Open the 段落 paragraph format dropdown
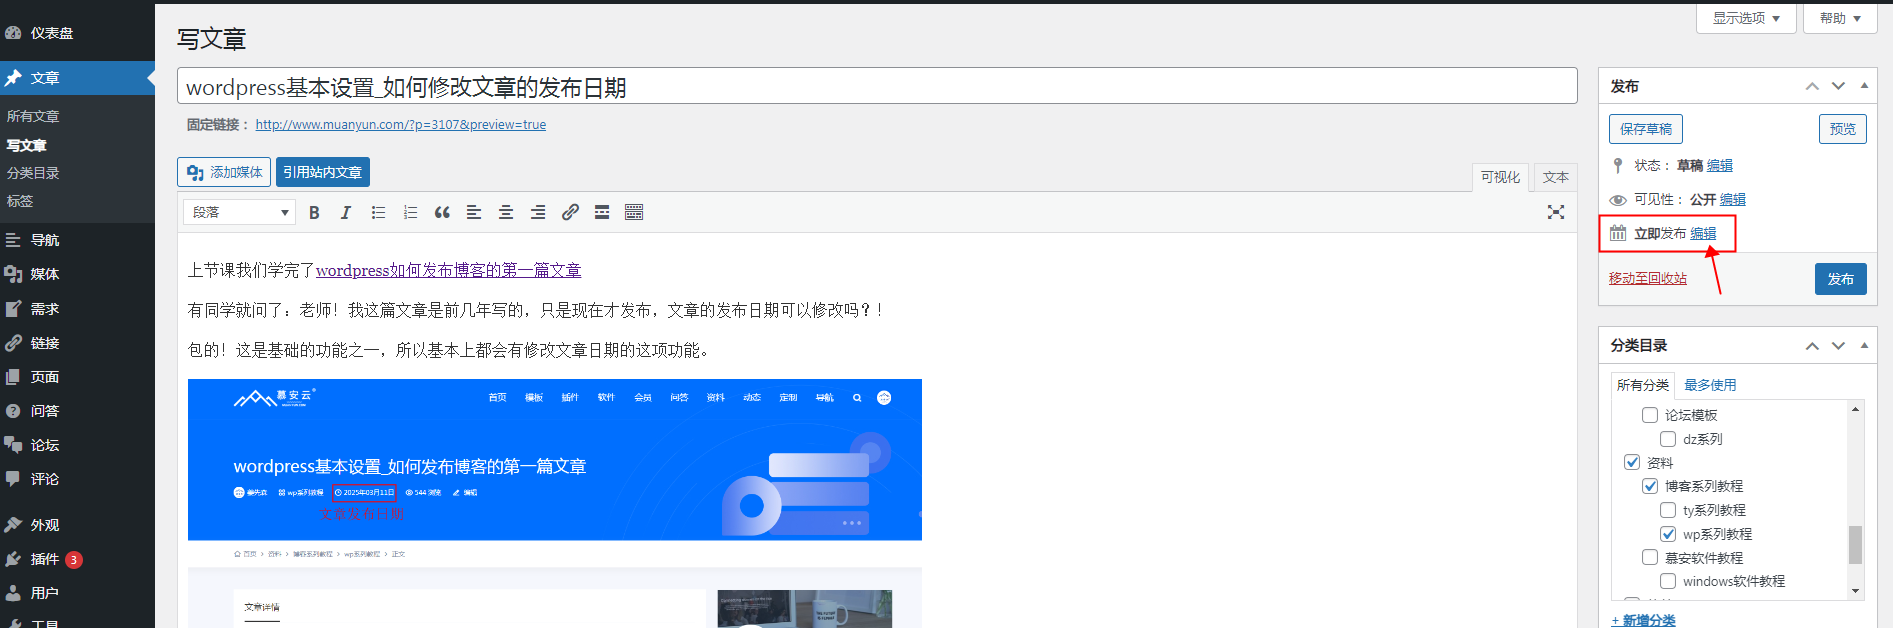The height and width of the screenshot is (628, 1893). [240, 212]
